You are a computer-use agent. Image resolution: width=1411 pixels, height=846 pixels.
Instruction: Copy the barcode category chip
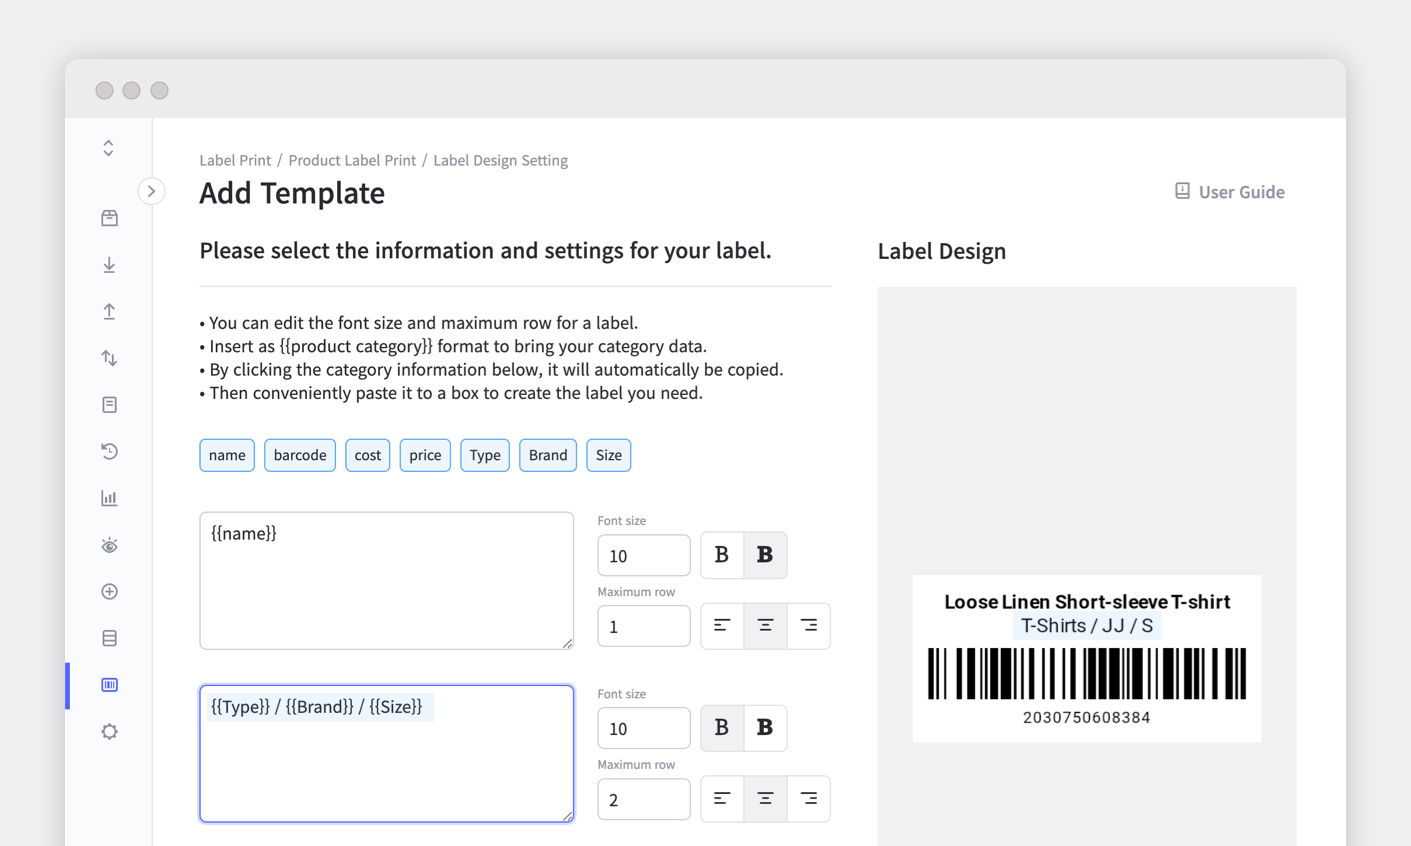coord(300,455)
